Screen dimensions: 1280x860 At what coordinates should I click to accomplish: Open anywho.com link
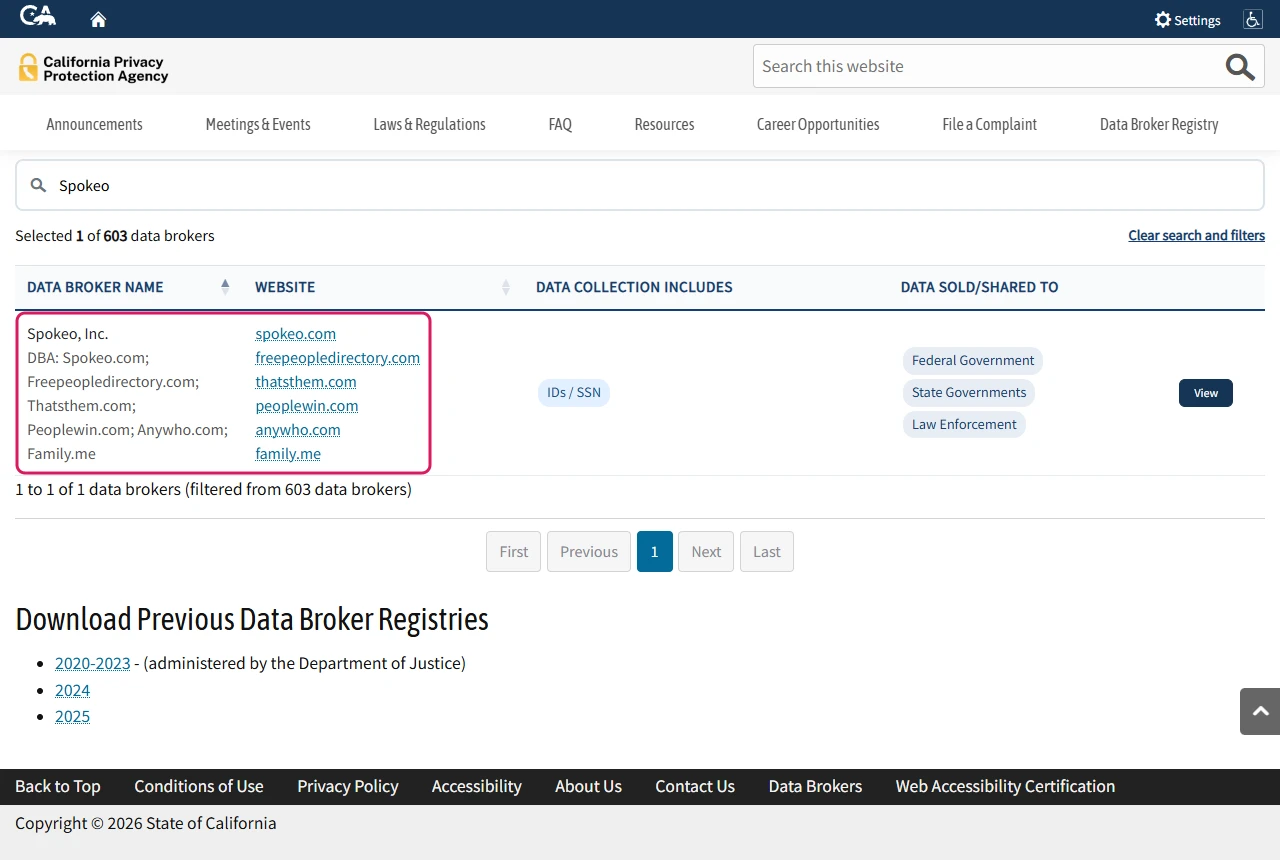point(298,430)
